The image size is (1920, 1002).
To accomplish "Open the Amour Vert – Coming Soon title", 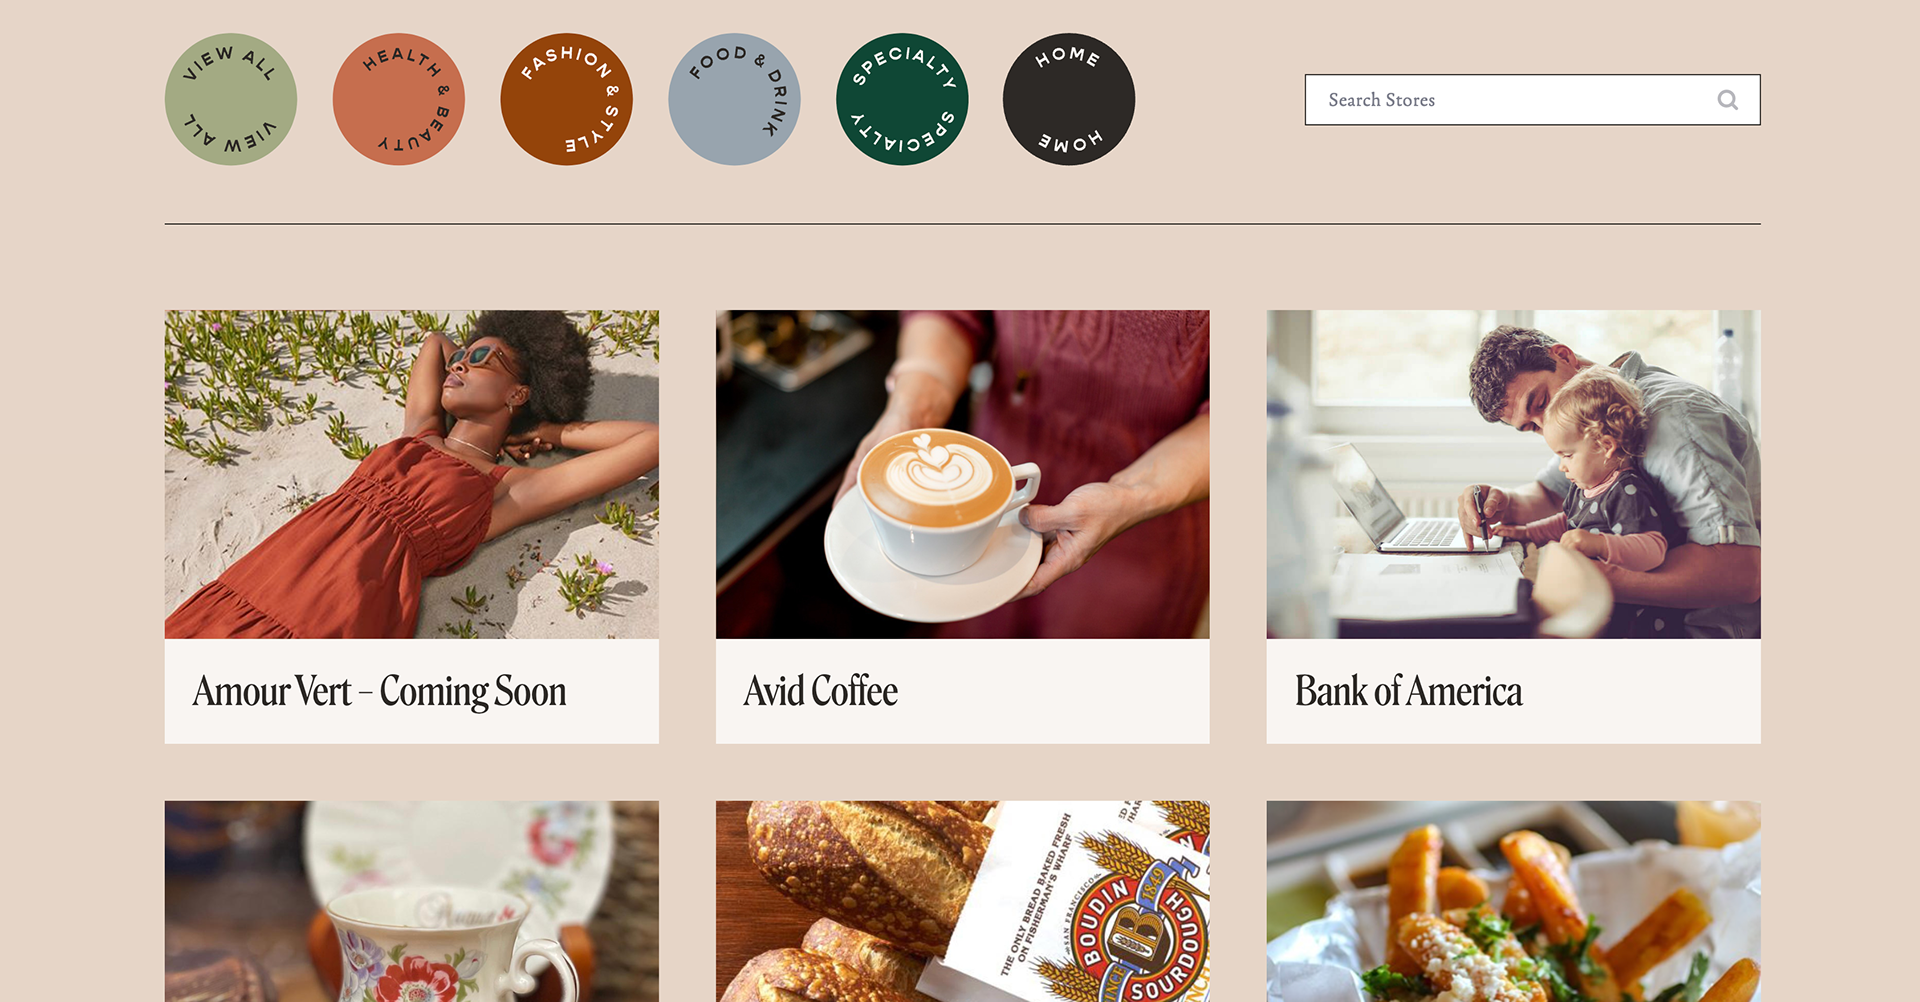I will point(380,691).
